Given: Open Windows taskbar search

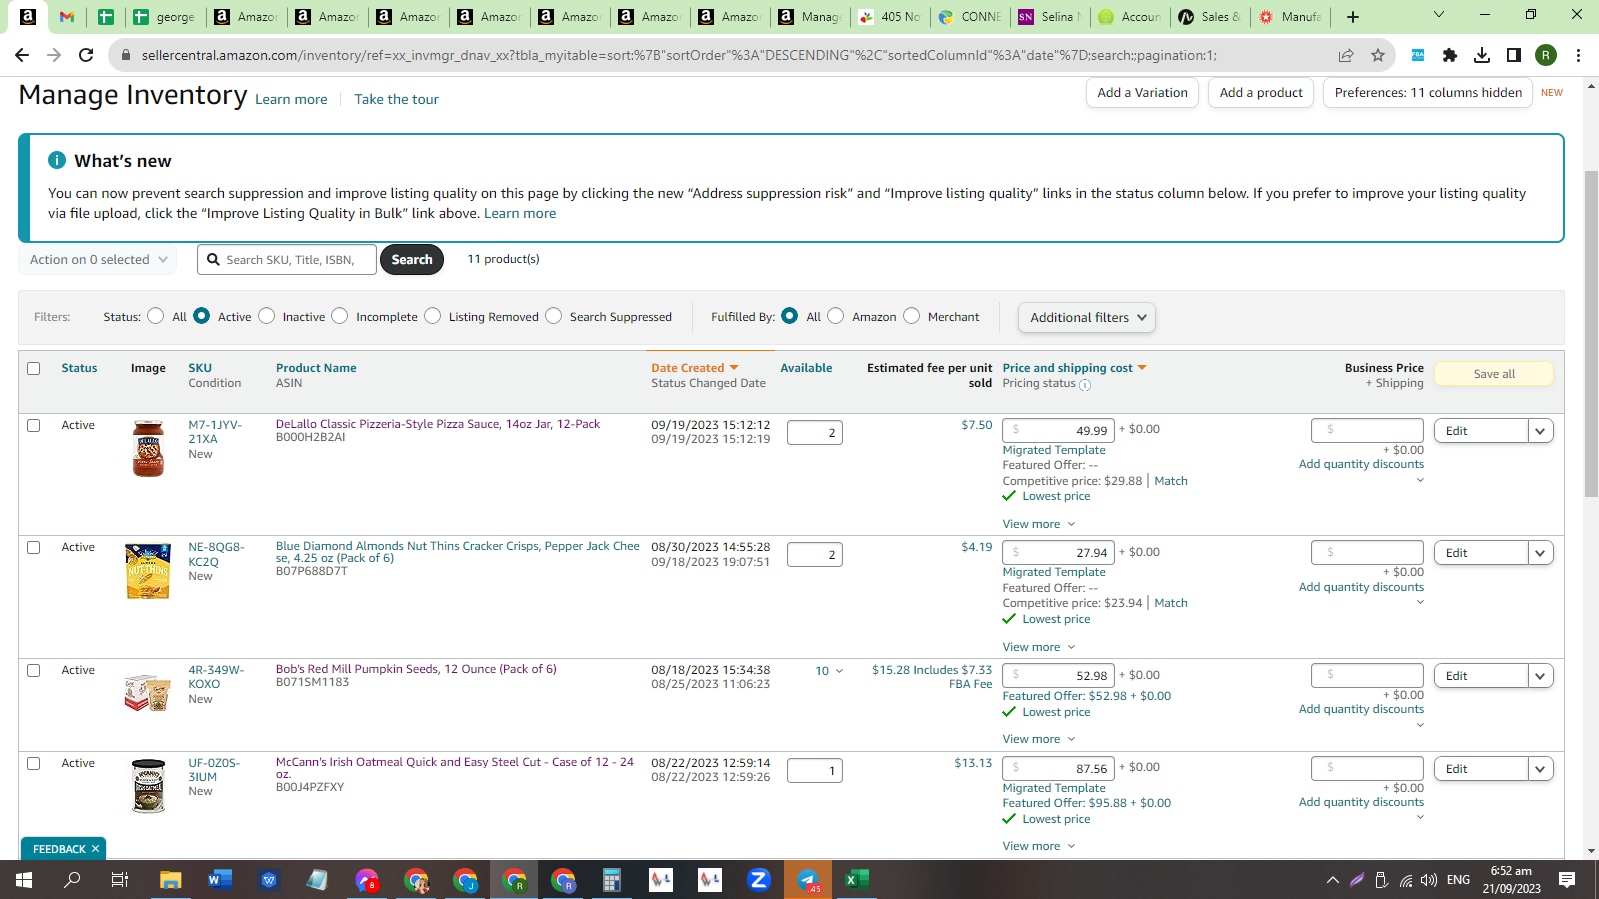Looking at the screenshot, I should click(x=72, y=880).
